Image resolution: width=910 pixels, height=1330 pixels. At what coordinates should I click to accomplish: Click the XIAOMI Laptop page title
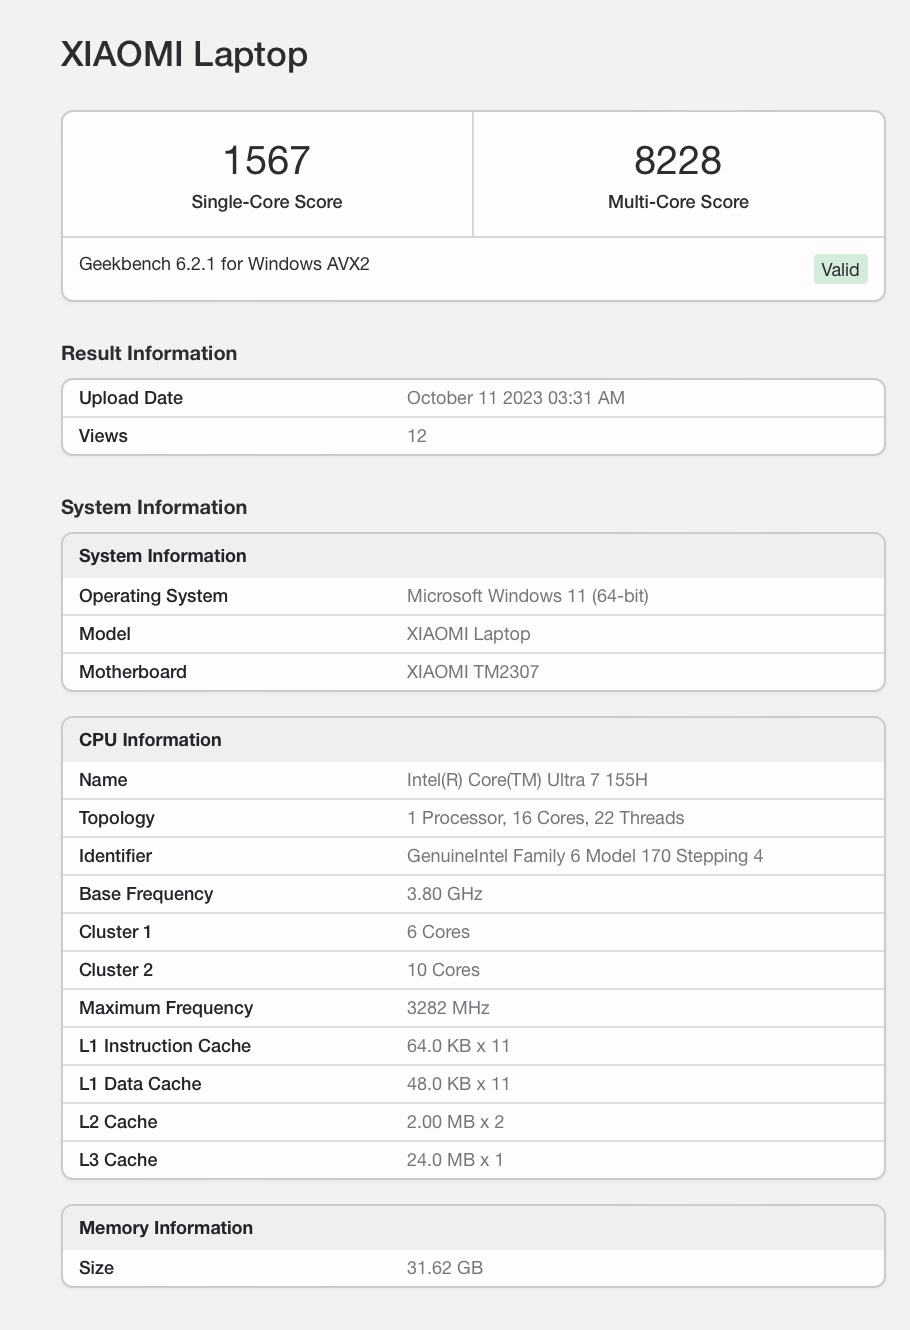click(x=184, y=54)
